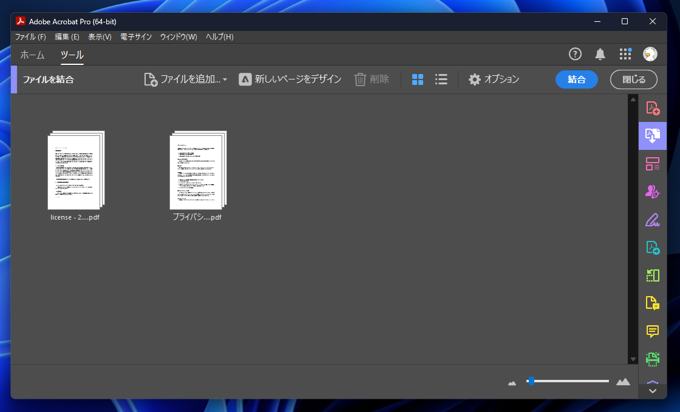Click the license - 2....pdf file name
680x412 pixels.
(75, 217)
